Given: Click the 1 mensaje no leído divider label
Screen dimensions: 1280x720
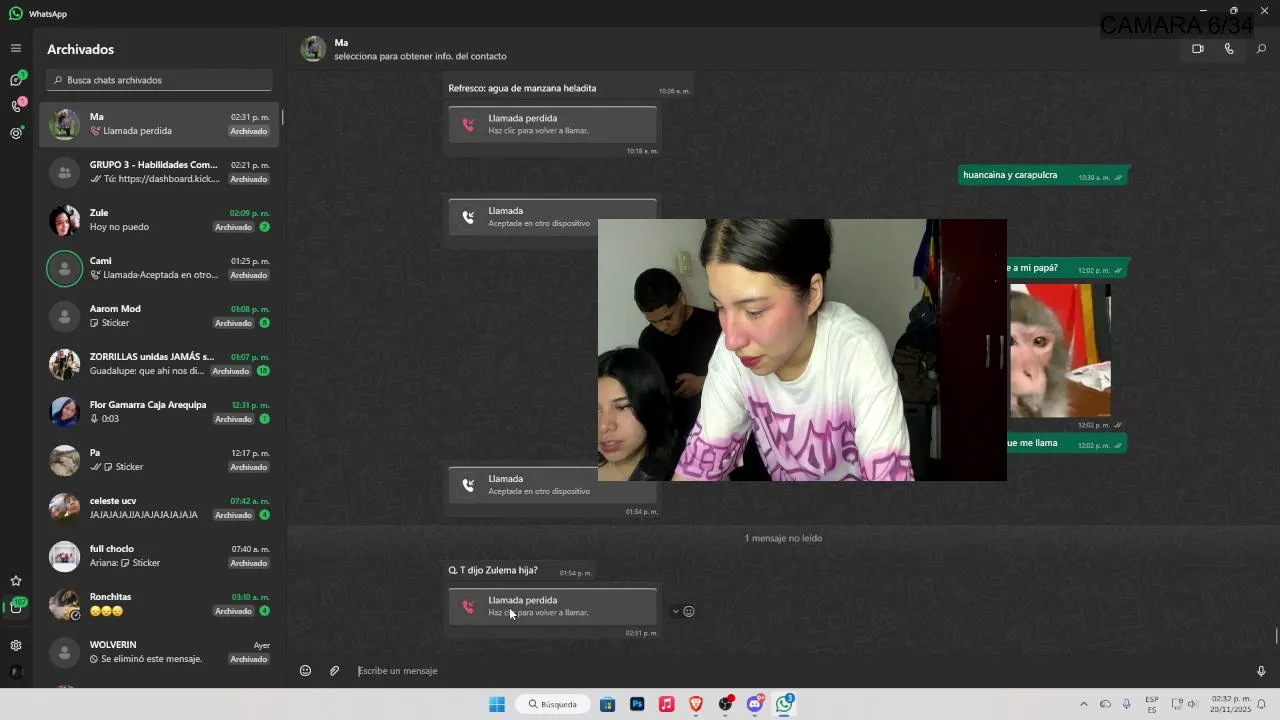Looking at the screenshot, I should [783, 538].
